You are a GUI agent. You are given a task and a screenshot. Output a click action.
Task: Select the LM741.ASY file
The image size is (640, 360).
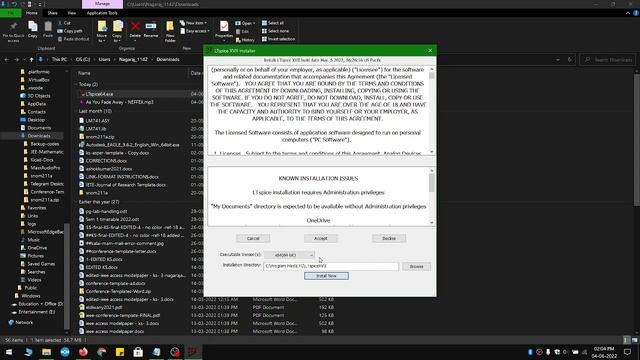click(x=98, y=121)
